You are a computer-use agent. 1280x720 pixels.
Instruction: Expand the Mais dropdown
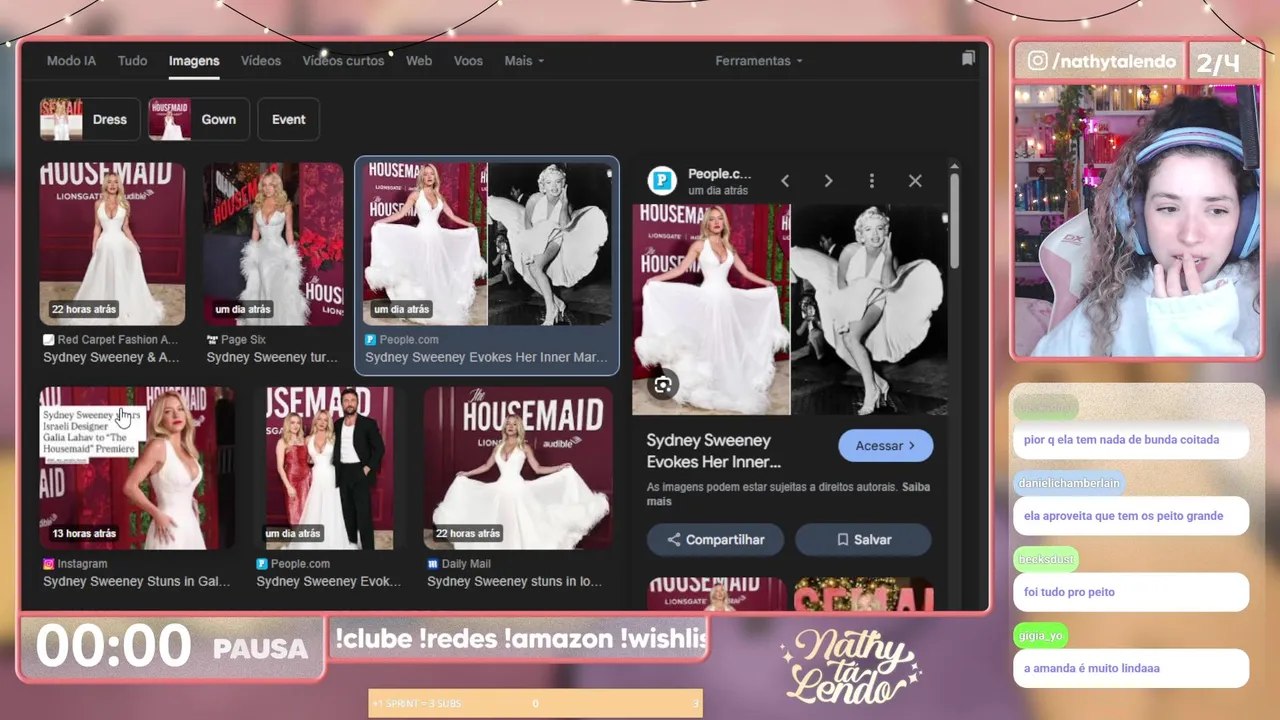point(524,61)
